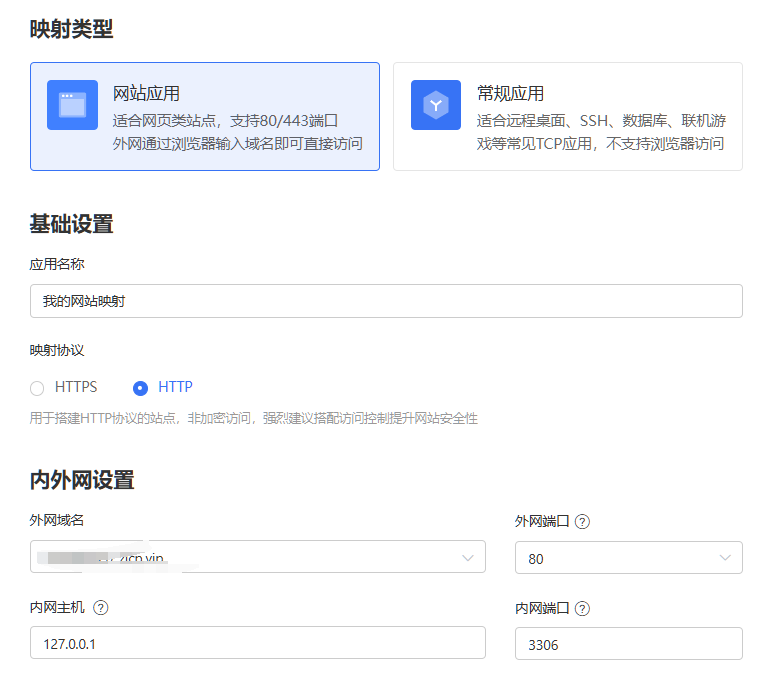768x680 pixels.
Task: Click the 网站应用 browser window icon
Action: [x=72, y=105]
